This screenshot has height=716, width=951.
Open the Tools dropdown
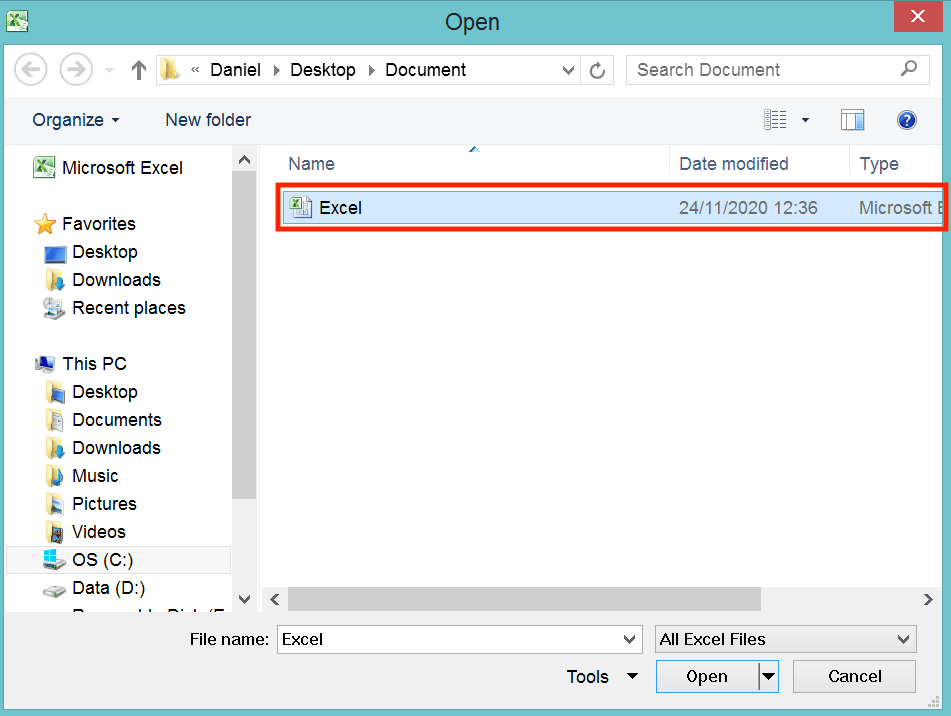tap(601, 676)
